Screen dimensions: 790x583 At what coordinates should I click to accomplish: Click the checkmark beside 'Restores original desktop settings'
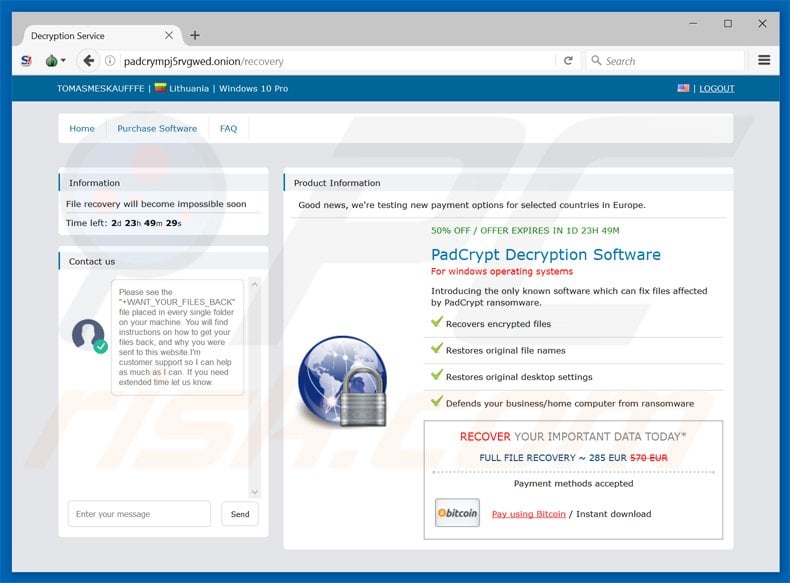pyautogui.click(x=437, y=375)
